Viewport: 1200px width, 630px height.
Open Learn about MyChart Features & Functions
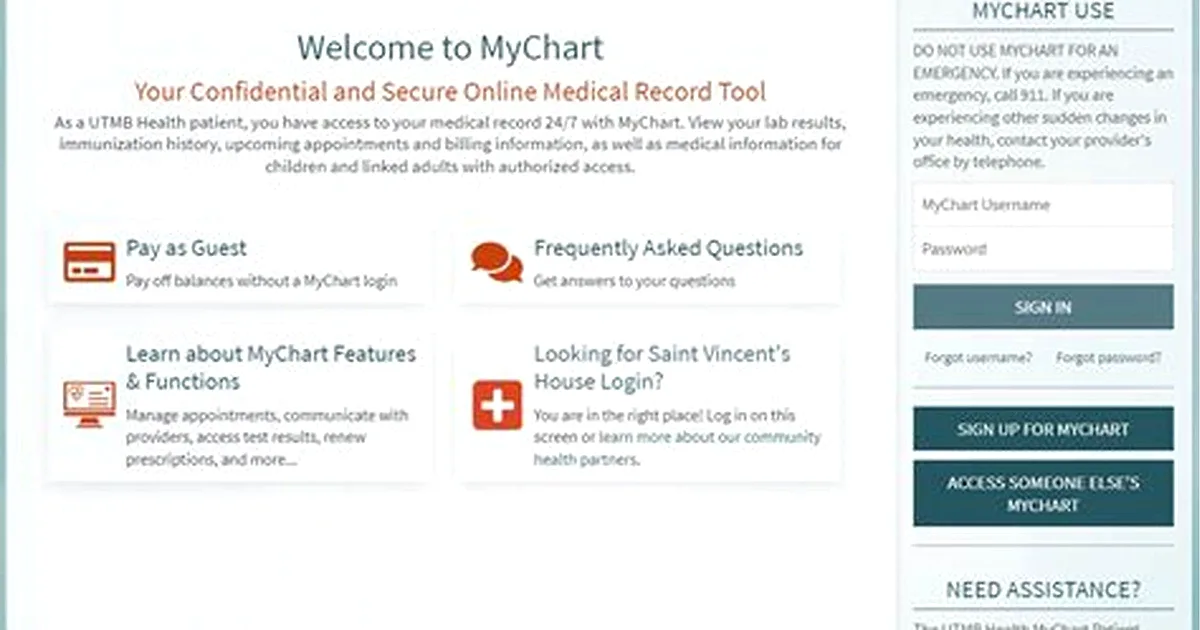270,367
